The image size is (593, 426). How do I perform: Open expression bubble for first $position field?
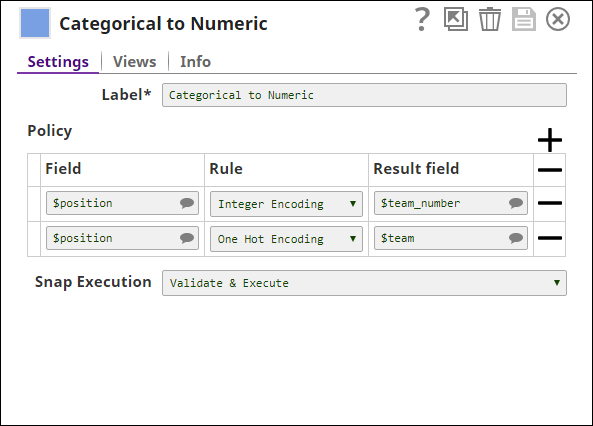187,203
